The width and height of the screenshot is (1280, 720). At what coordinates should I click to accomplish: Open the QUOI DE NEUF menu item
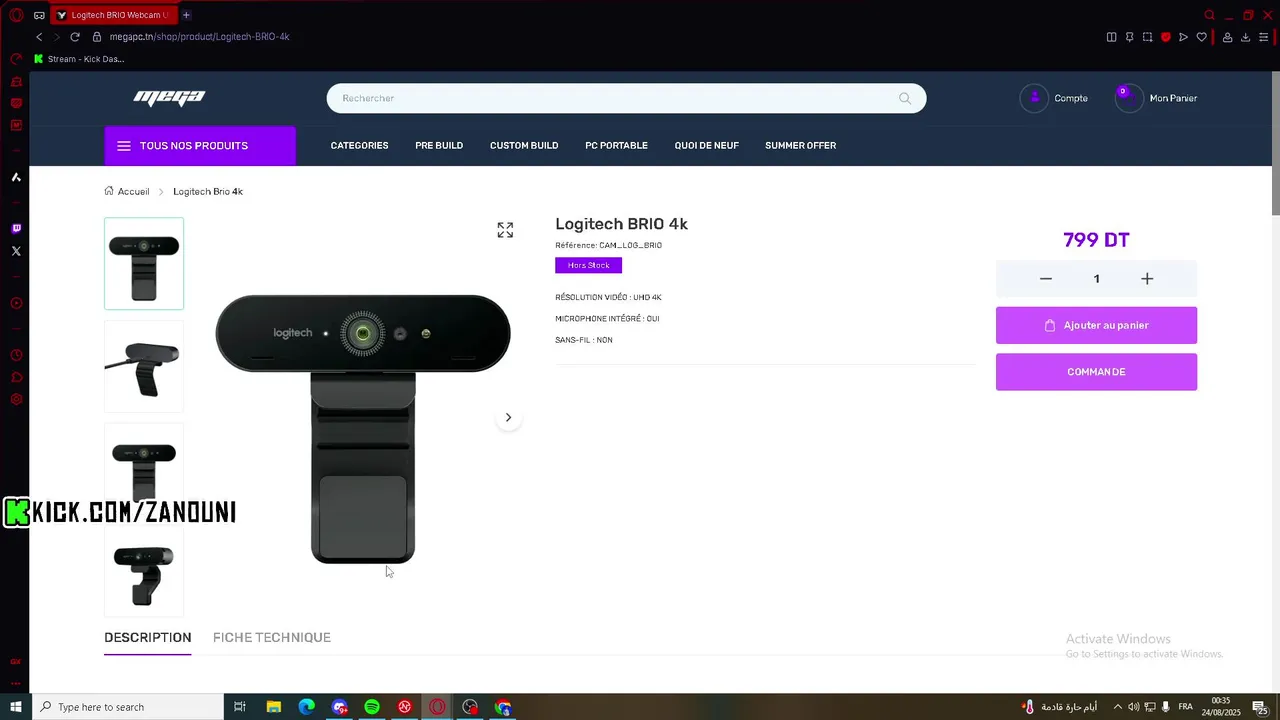point(706,146)
